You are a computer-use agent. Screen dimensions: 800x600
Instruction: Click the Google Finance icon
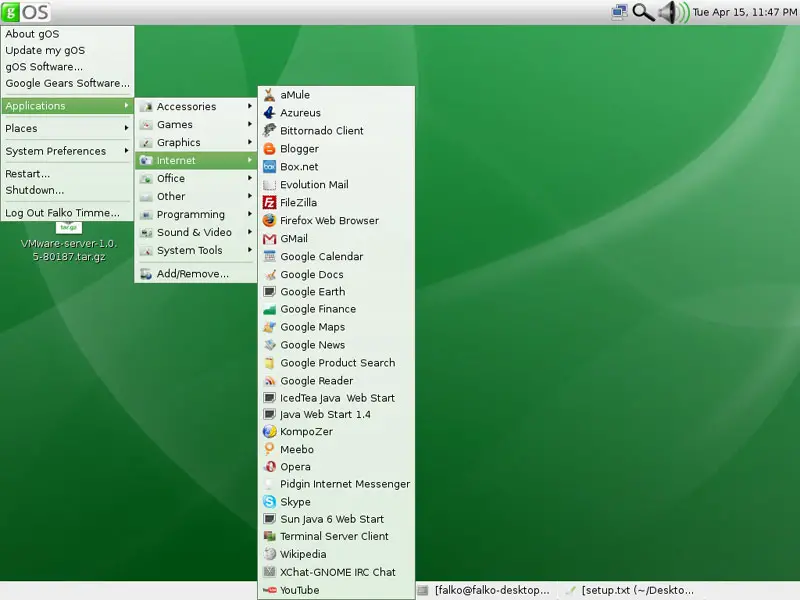point(269,309)
